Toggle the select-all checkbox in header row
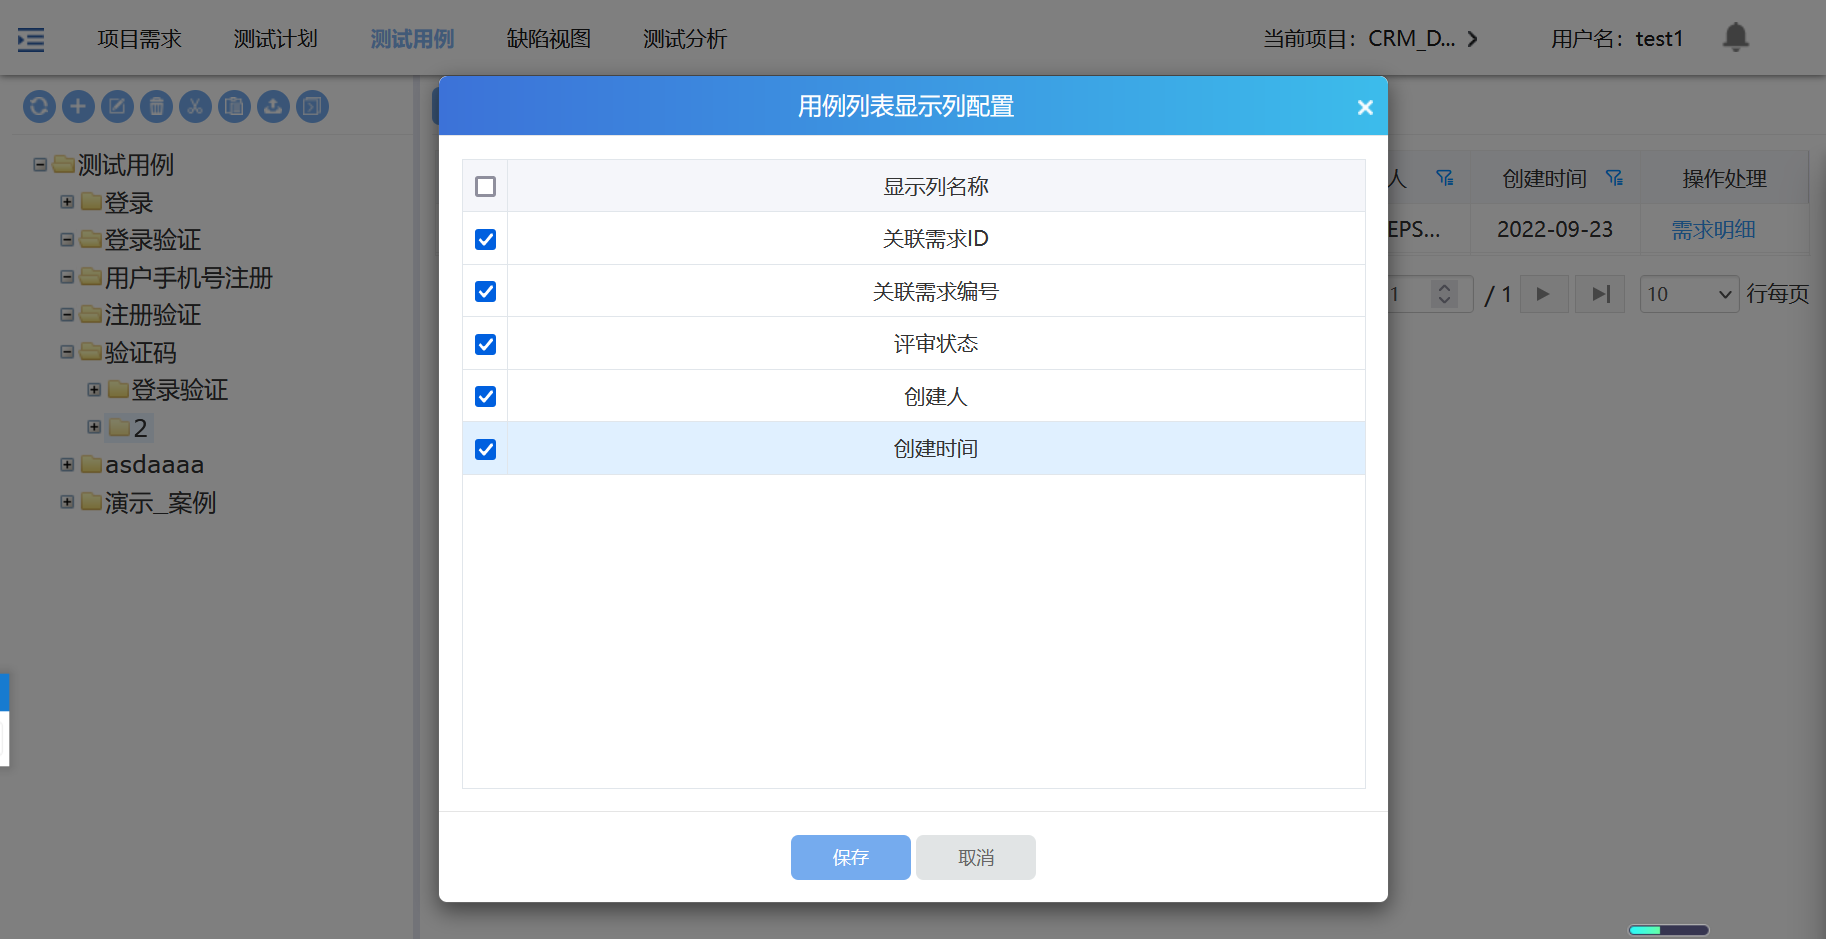The image size is (1826, 939). point(485,187)
